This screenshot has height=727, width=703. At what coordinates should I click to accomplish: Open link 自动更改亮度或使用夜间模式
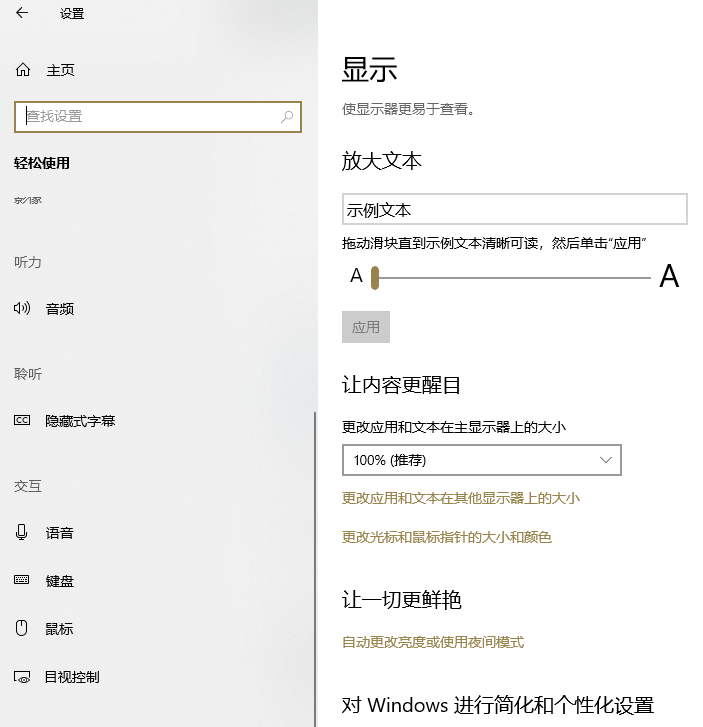(433, 642)
